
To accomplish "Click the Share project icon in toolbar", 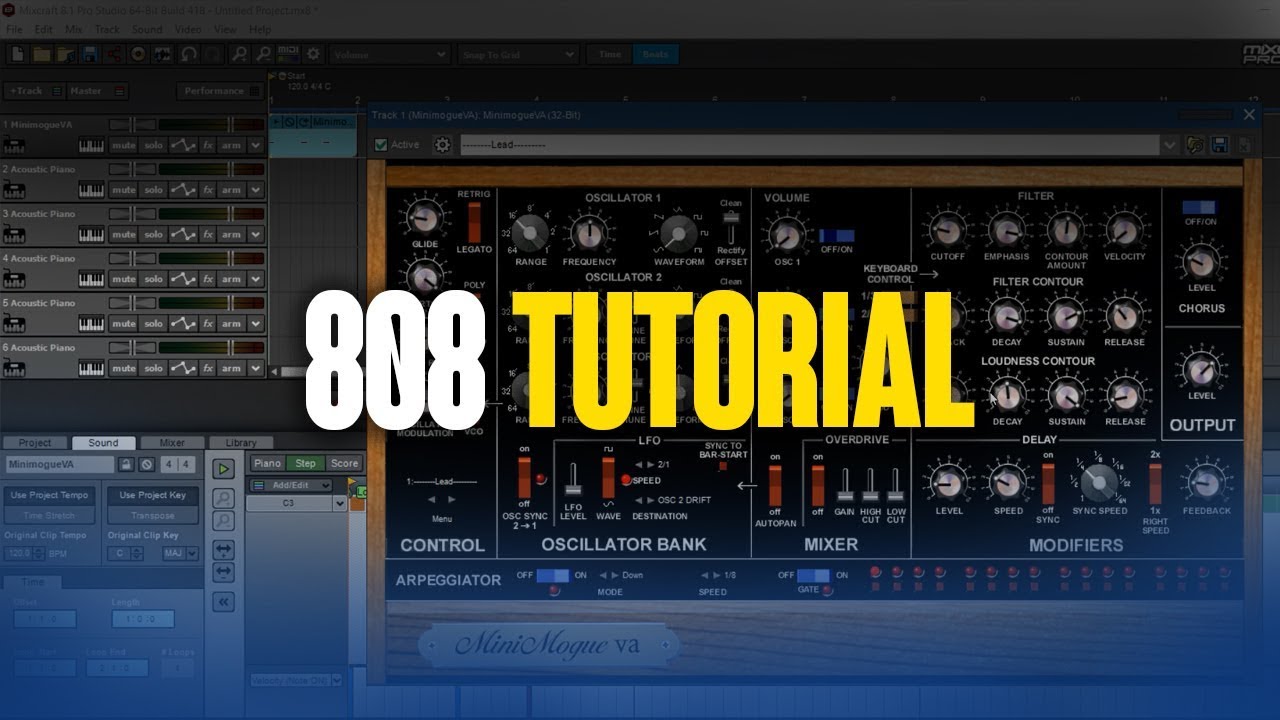I will pyautogui.click(x=114, y=54).
